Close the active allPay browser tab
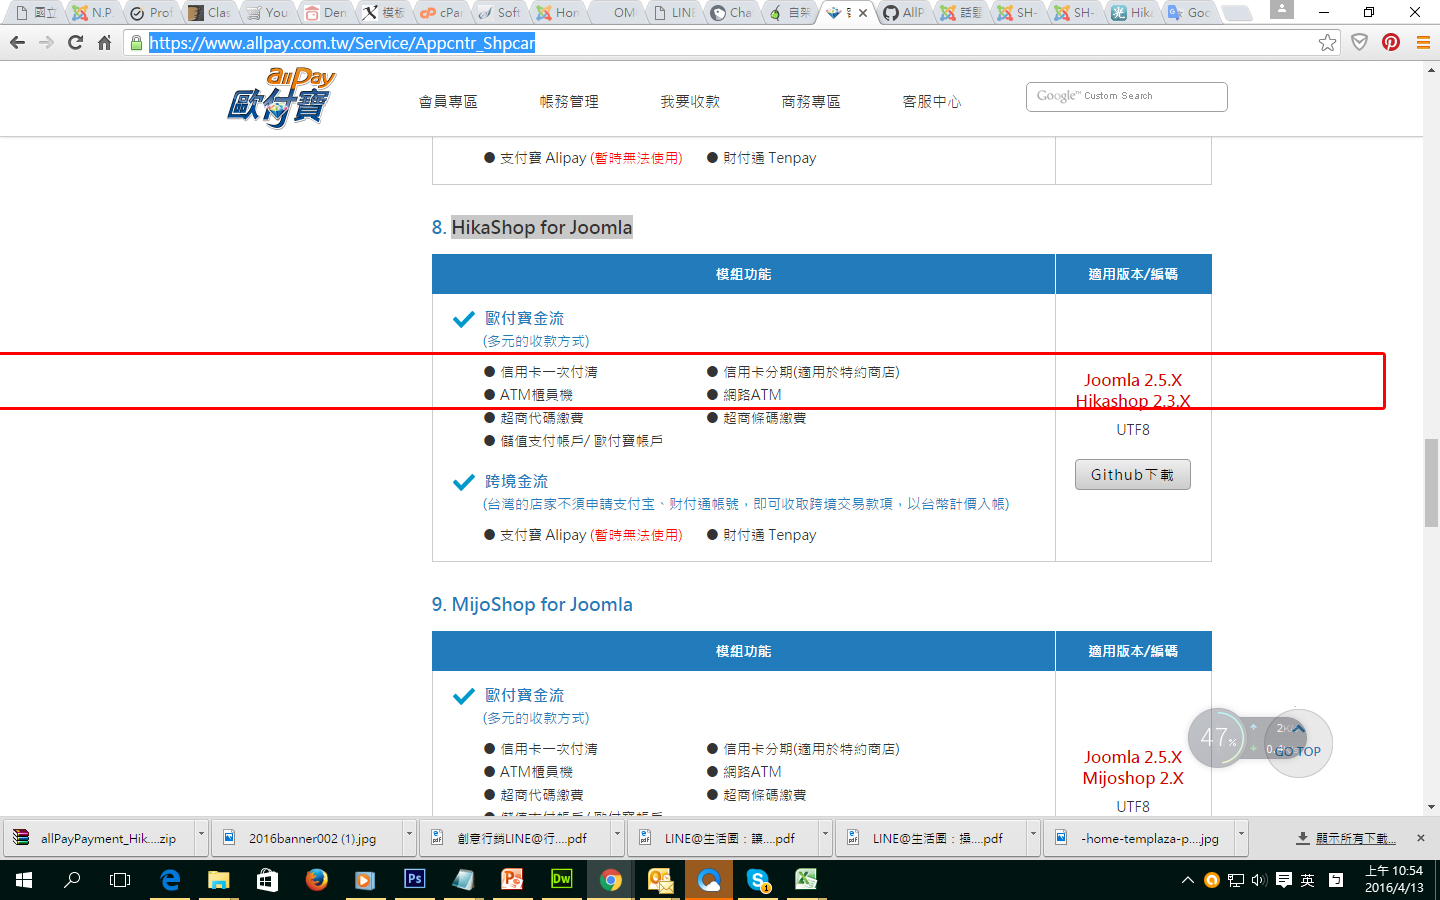The width and height of the screenshot is (1440, 900). 863,13
